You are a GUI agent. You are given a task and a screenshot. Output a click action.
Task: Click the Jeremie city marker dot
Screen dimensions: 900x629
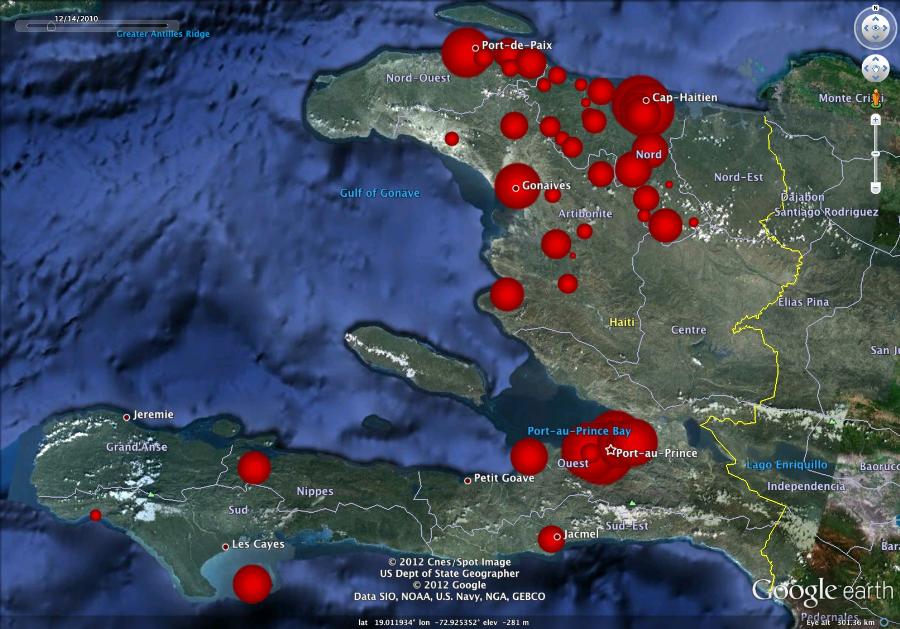pos(126,417)
